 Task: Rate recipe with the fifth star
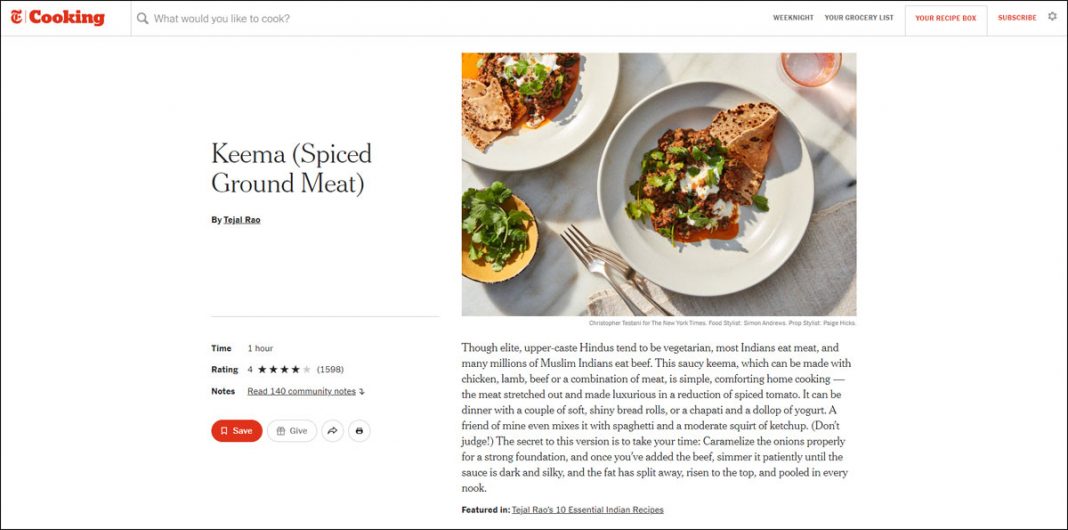coord(307,370)
